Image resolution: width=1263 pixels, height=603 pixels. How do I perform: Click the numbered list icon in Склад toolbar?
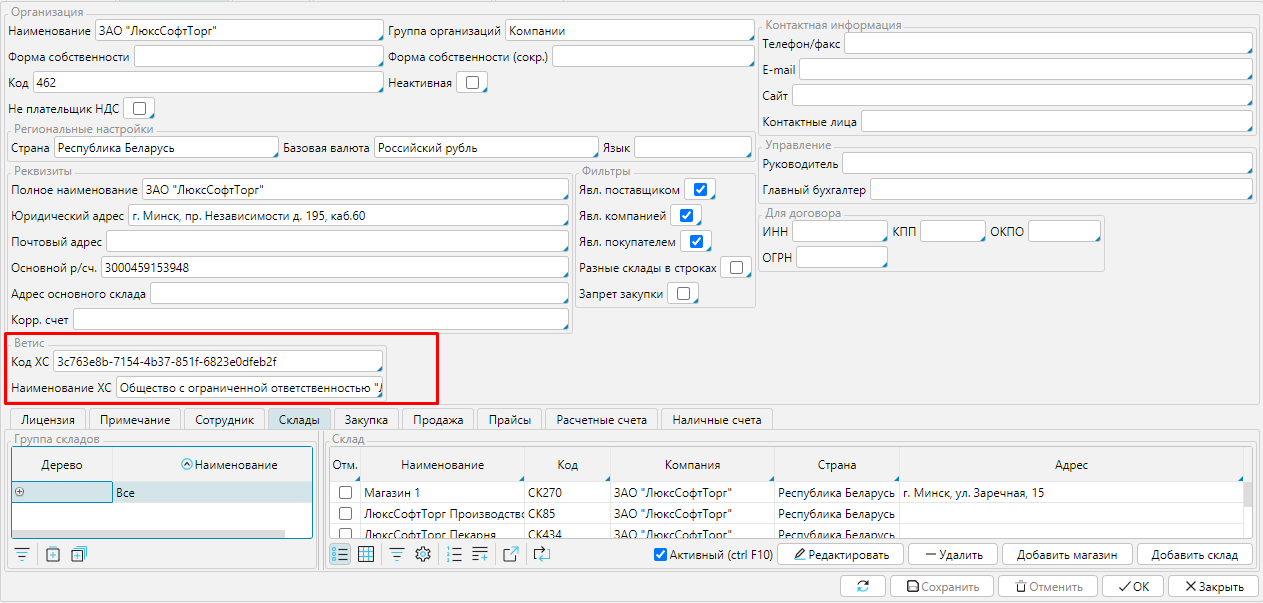pyautogui.click(x=454, y=554)
